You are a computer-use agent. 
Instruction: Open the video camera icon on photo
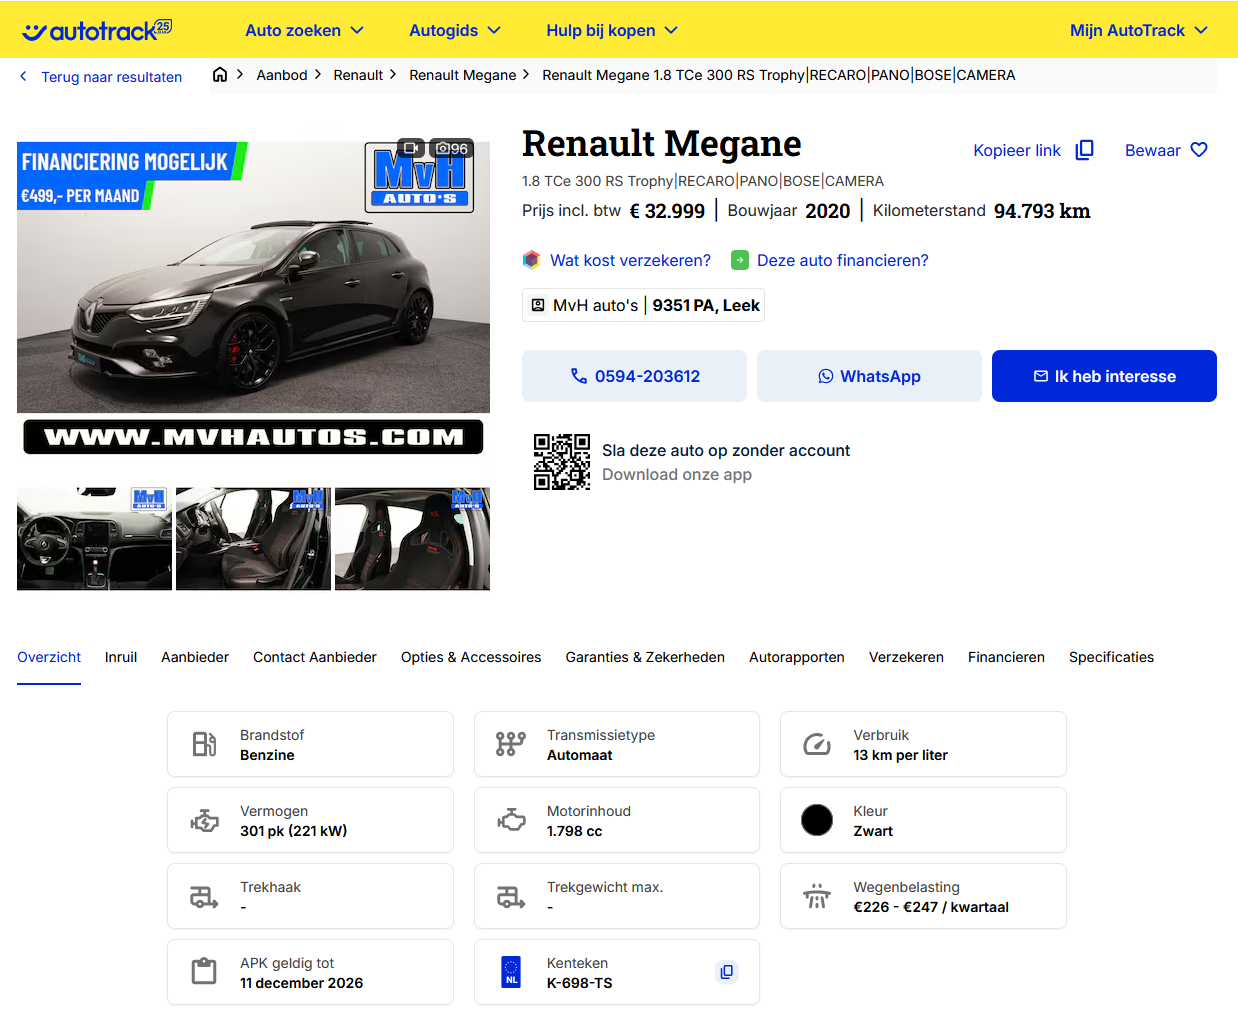coord(411,148)
